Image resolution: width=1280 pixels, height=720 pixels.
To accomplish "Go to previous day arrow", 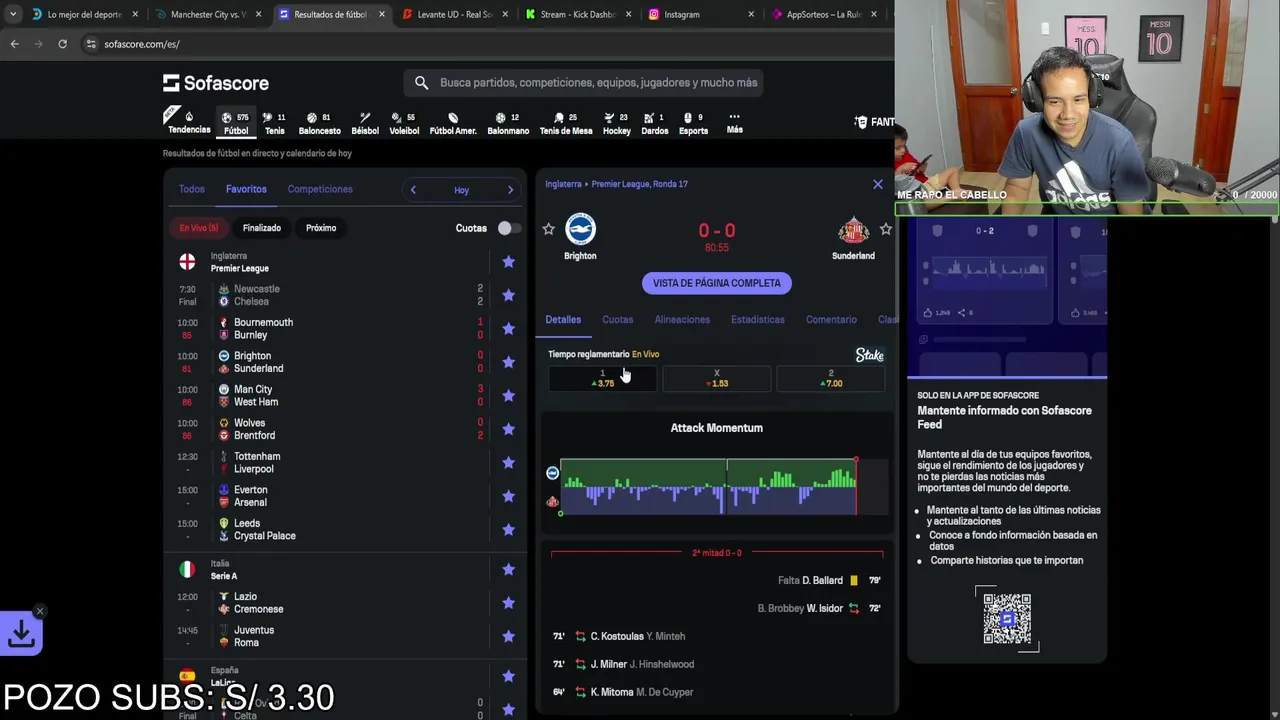I will 413,190.
